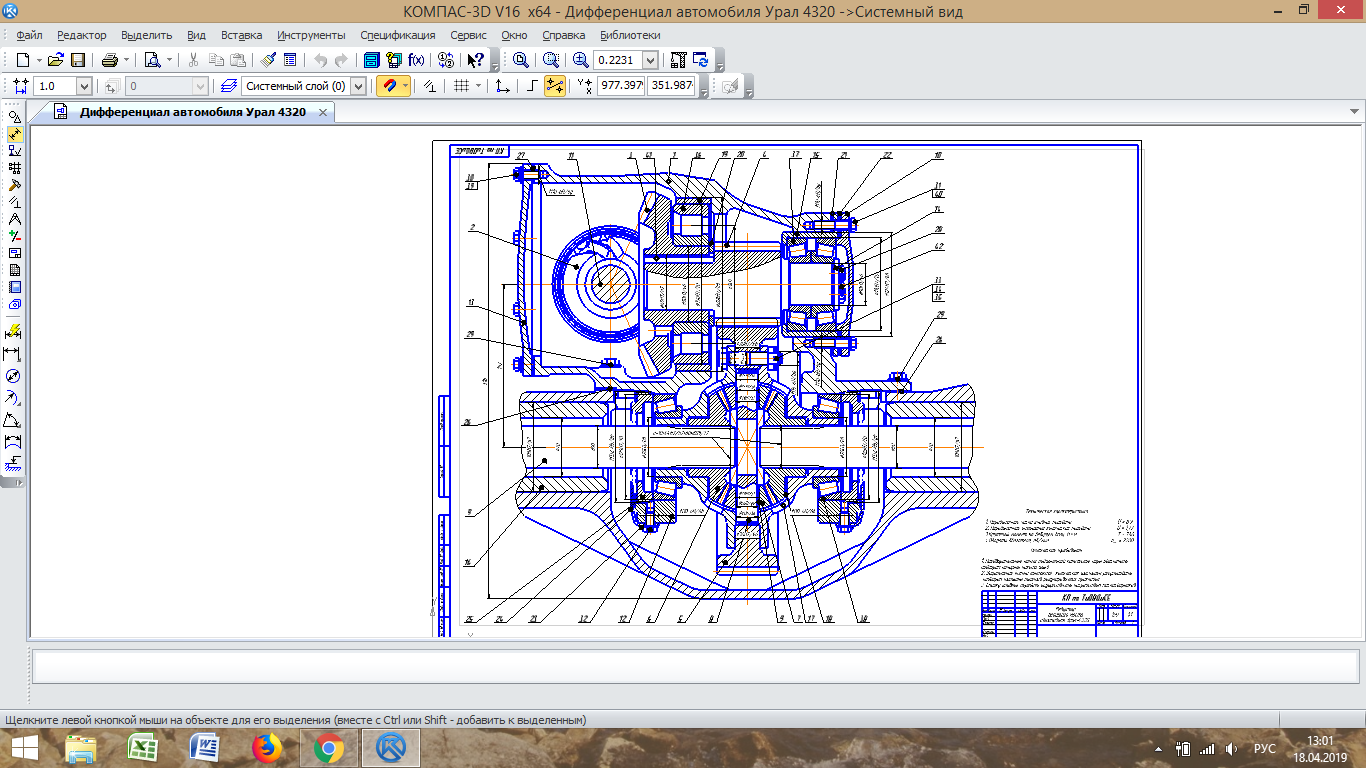
Task: Open the Инструменты menu
Action: [312, 34]
